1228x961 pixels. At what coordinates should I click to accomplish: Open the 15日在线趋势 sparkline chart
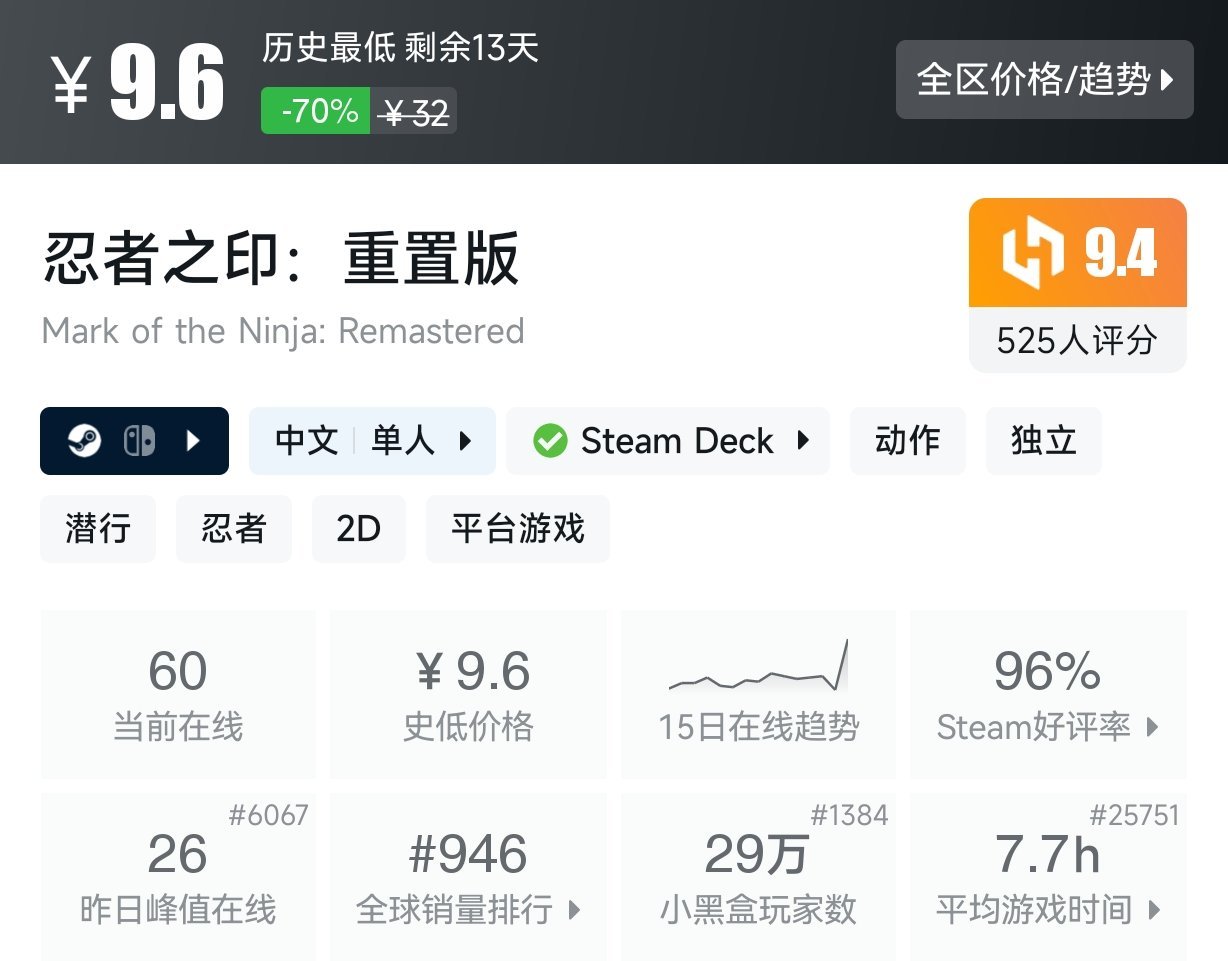pyautogui.click(x=757, y=680)
